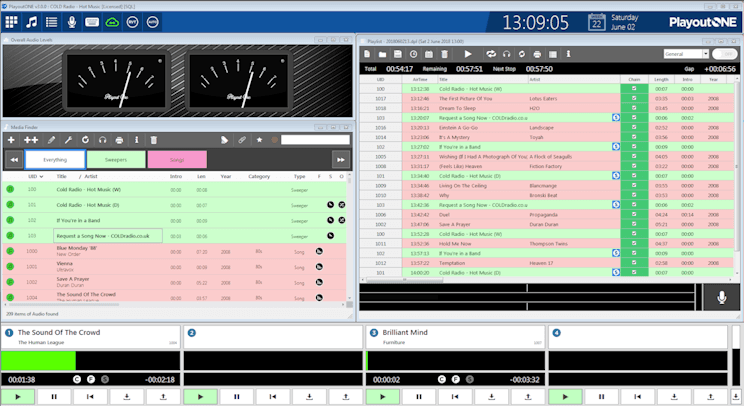The width and height of the screenshot is (744, 406).
Task: Click player 1 green progress bar
Action: [x=38, y=360]
